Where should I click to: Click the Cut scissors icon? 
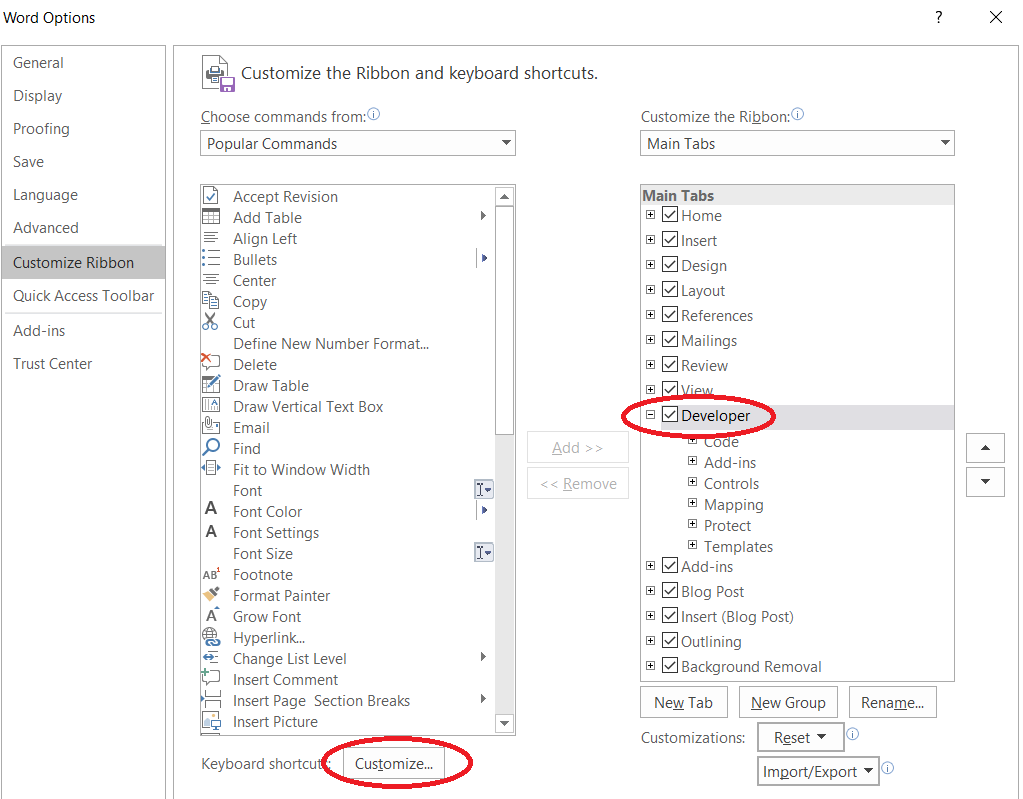tap(210, 321)
